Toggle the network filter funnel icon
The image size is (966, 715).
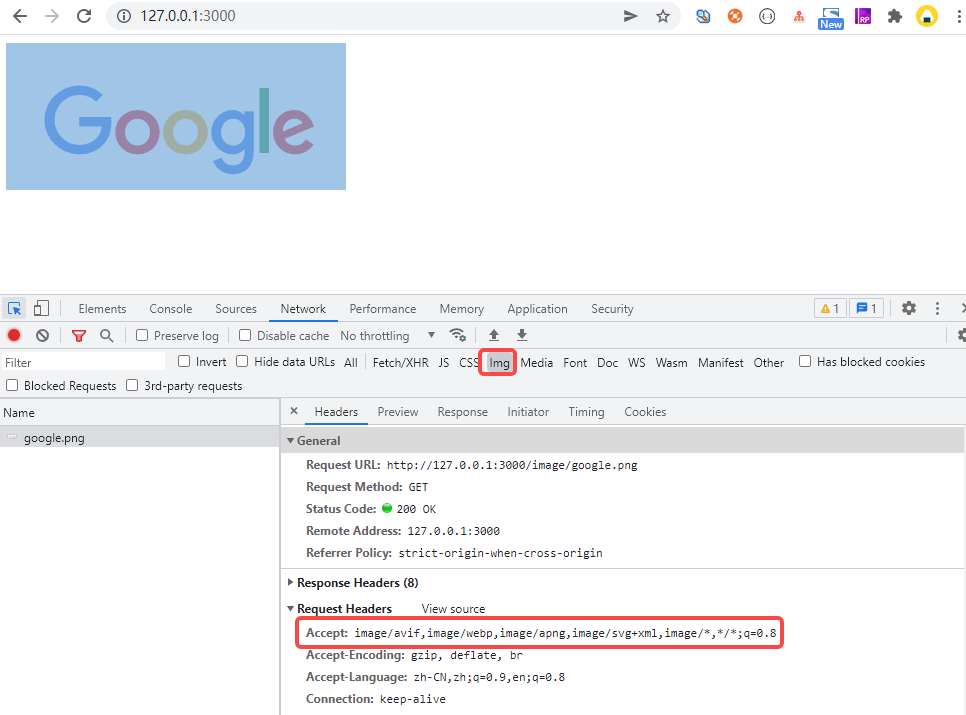pyautogui.click(x=79, y=336)
